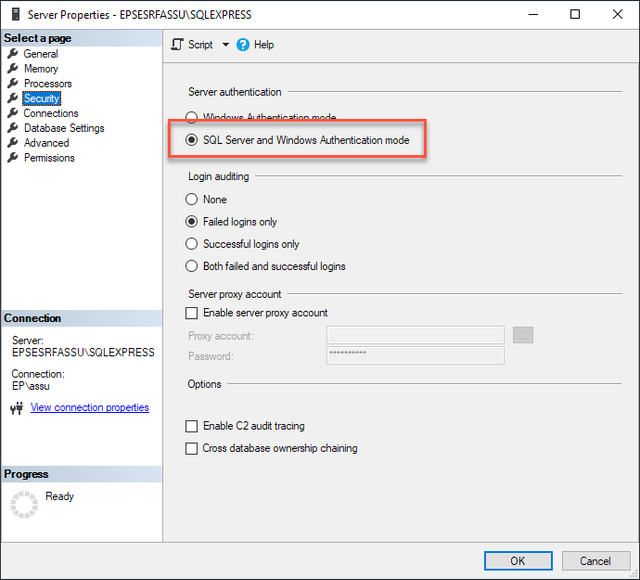Click the Memory page wrench icon
The height and width of the screenshot is (580, 640).
pos(13,68)
